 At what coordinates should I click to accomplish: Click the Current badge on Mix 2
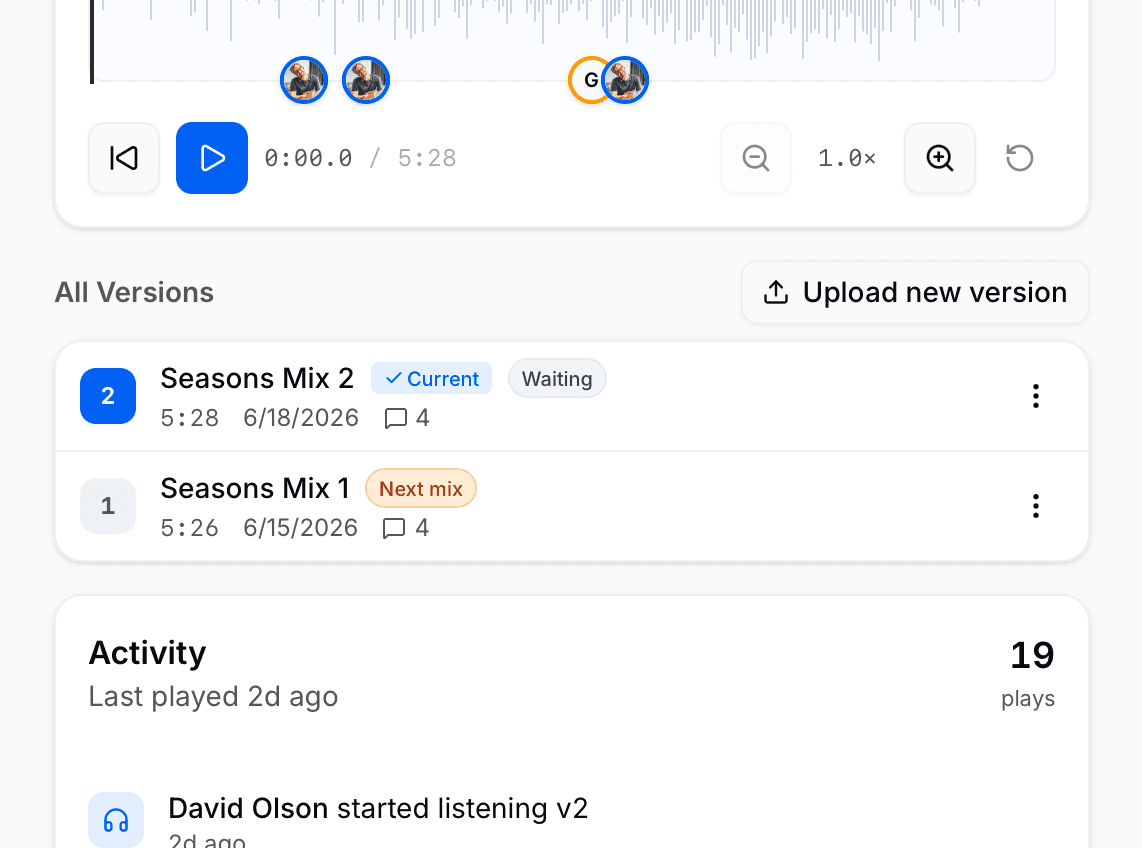[432, 379]
